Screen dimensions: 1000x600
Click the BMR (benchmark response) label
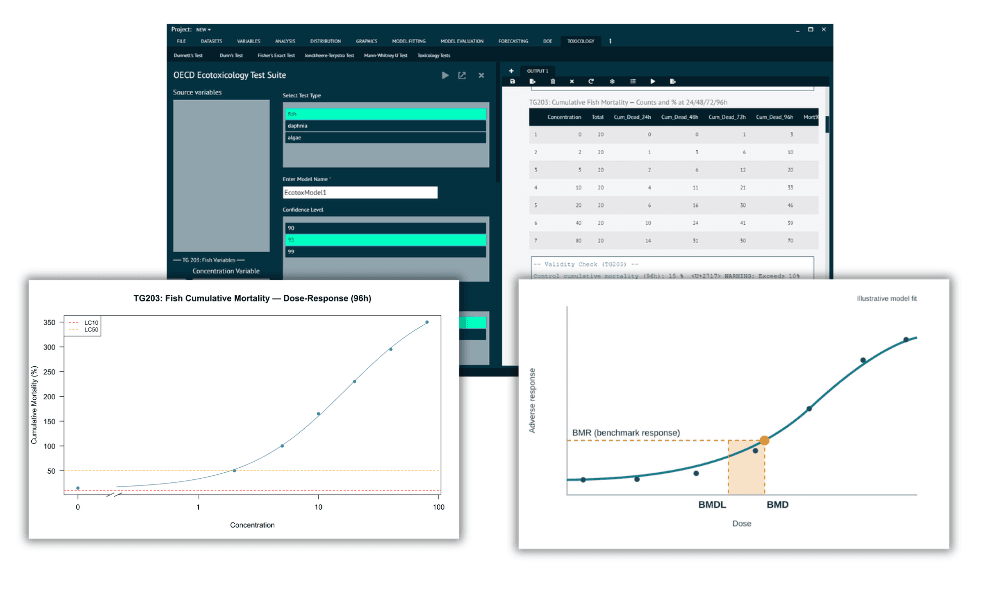(626, 432)
